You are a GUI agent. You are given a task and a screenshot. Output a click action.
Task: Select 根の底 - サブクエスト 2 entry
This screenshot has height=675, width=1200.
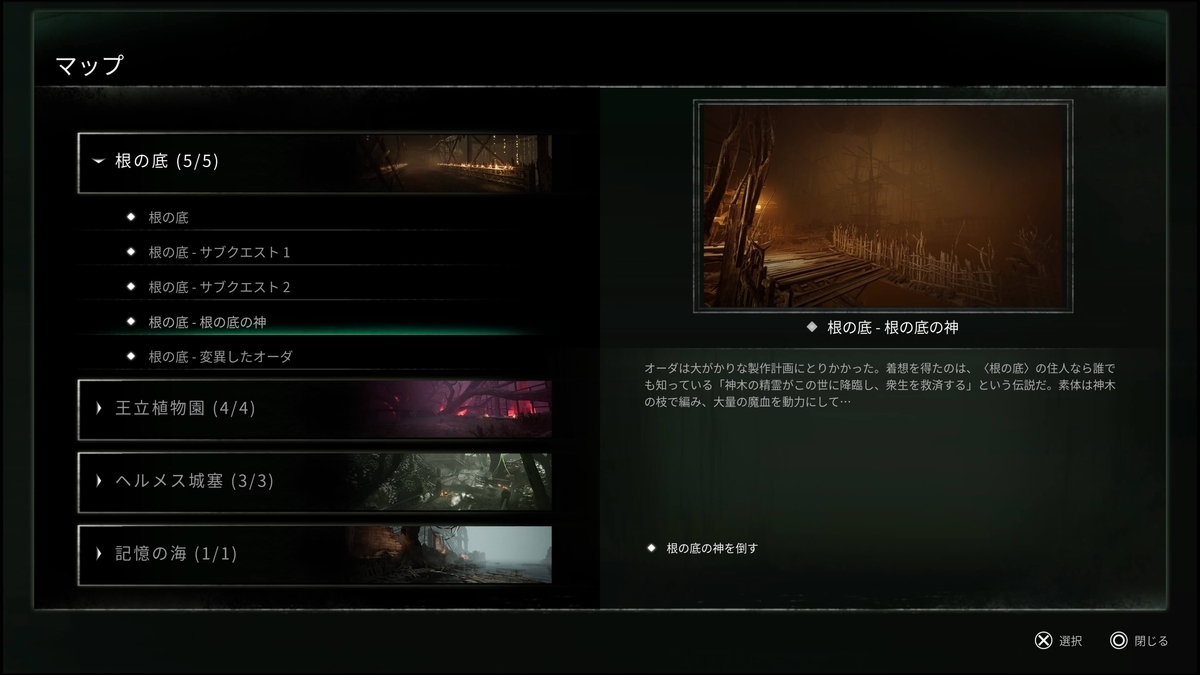[314, 287]
